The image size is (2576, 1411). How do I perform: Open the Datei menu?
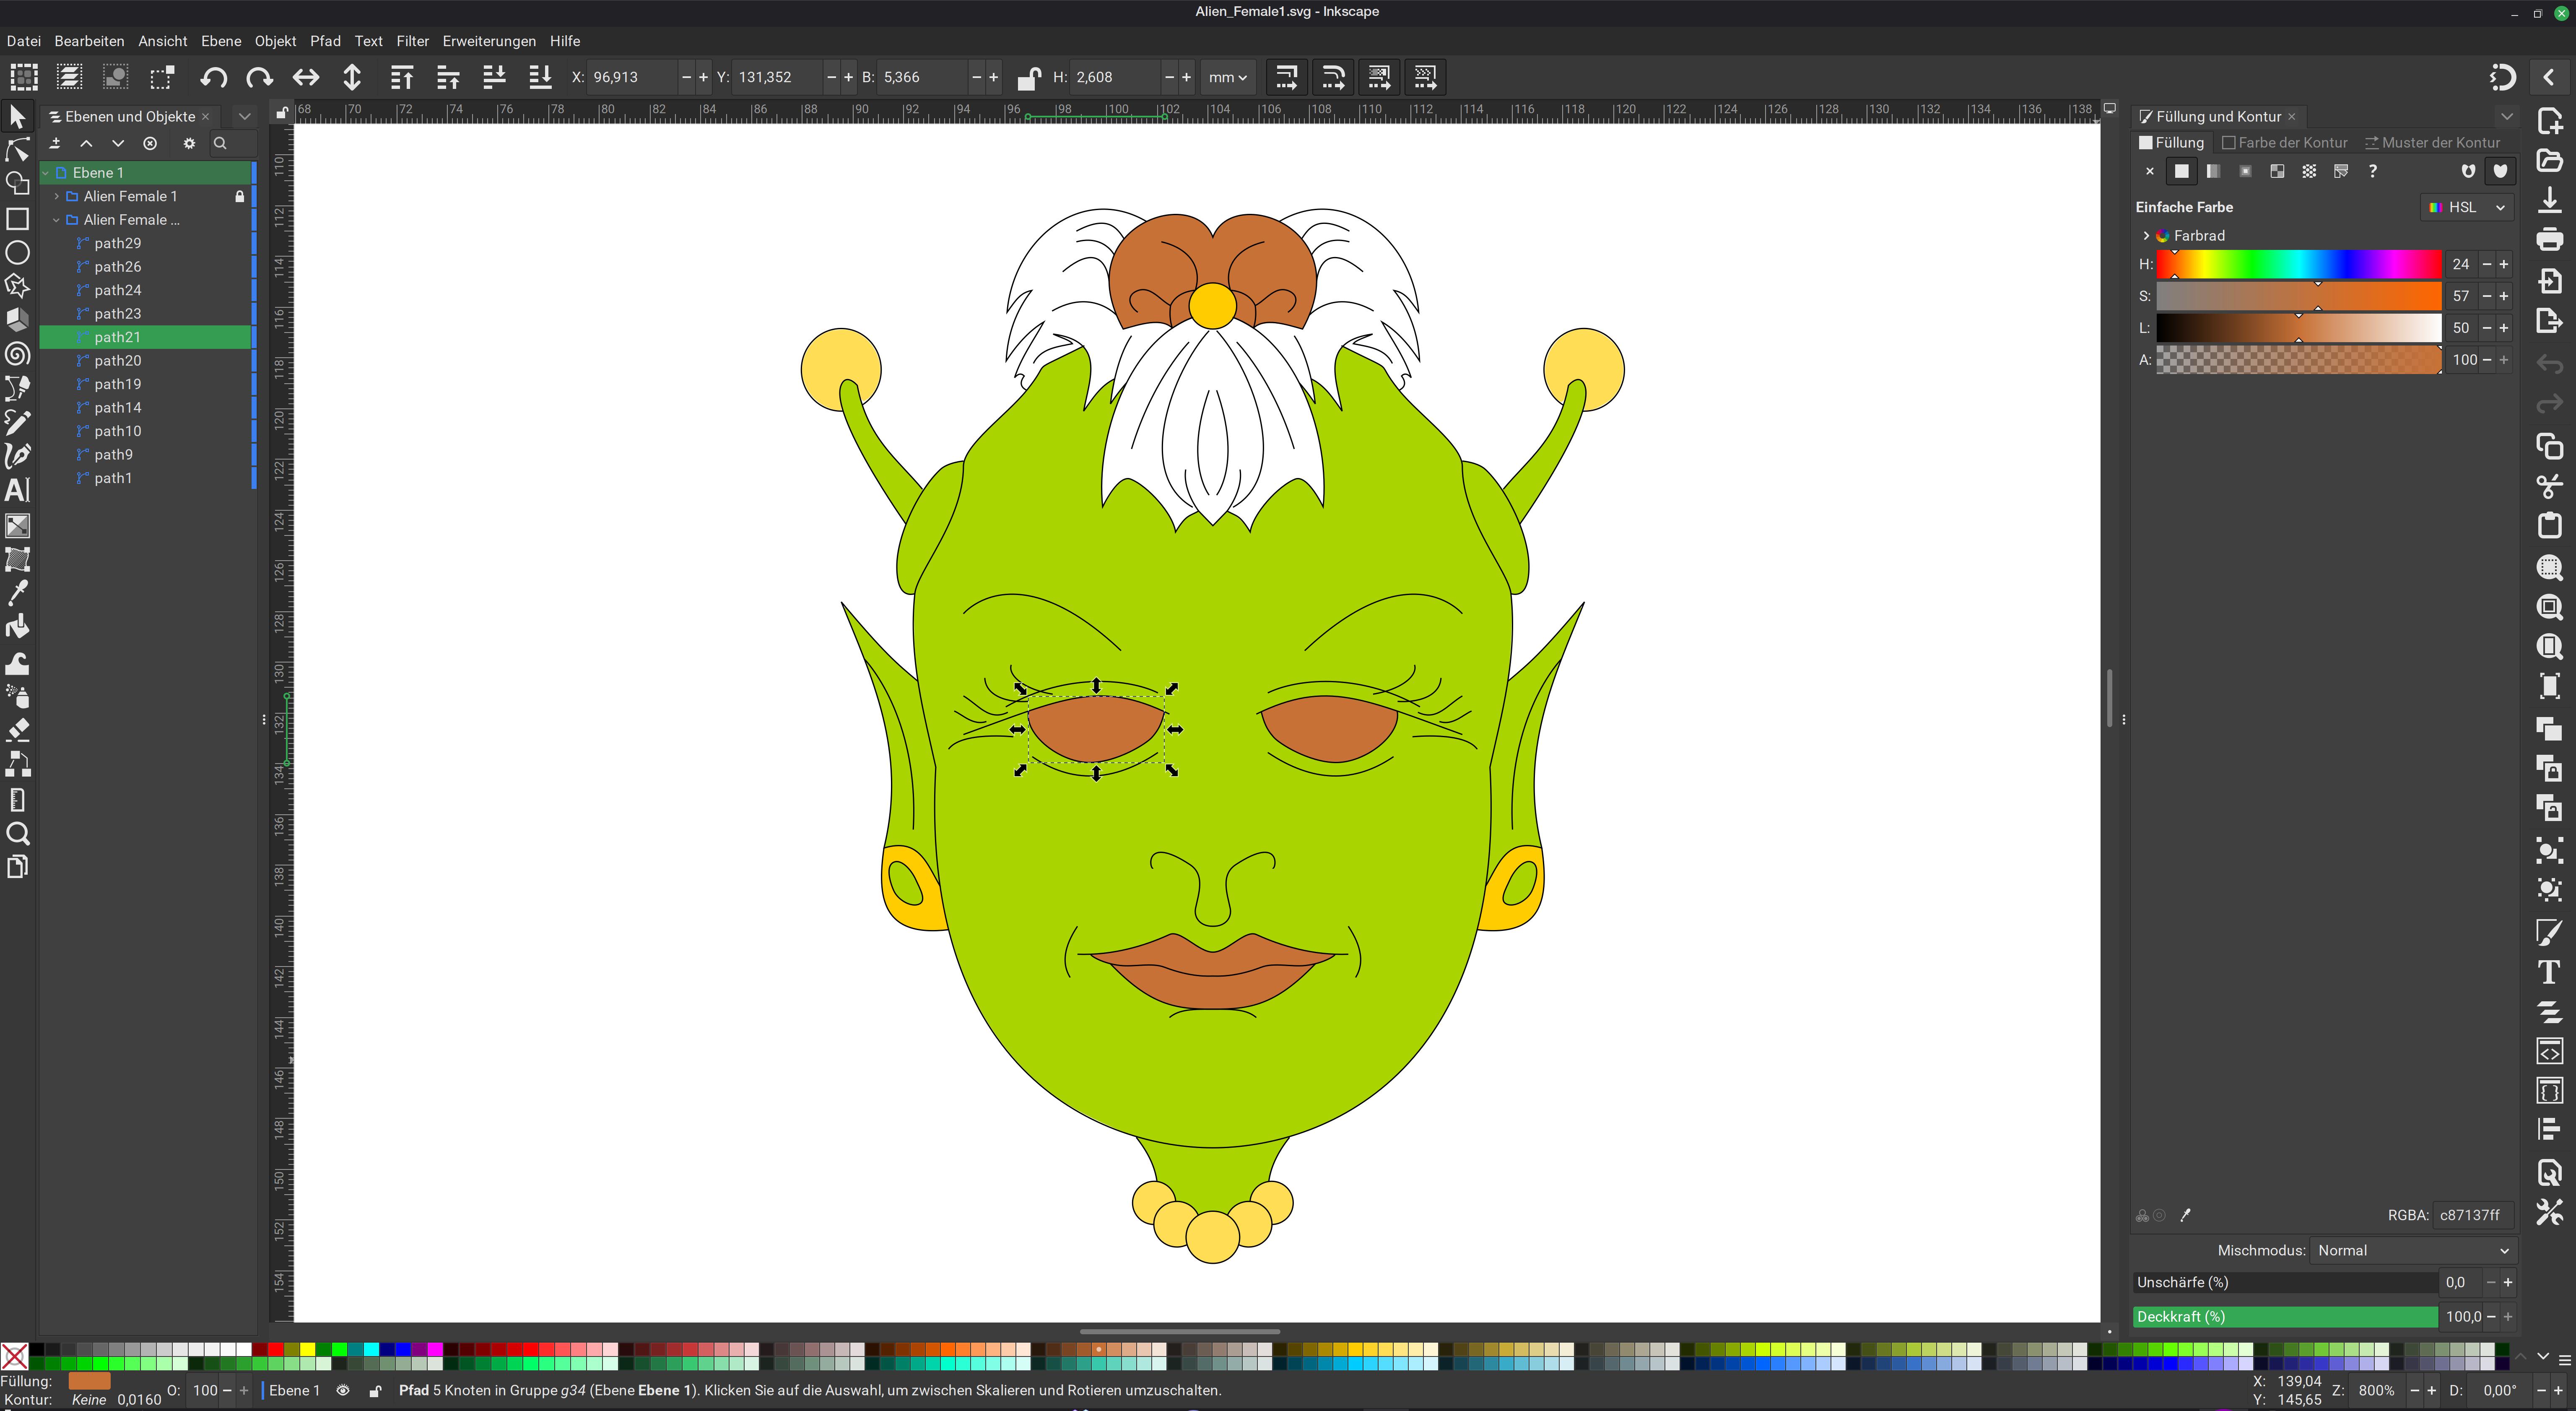point(24,41)
